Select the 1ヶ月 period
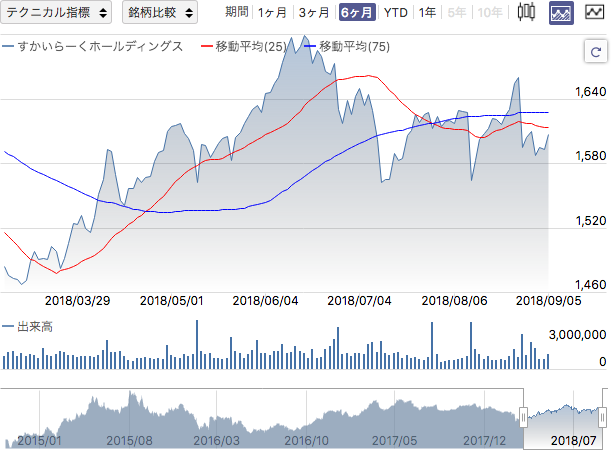The width and height of the screenshot is (612, 451). click(272, 12)
